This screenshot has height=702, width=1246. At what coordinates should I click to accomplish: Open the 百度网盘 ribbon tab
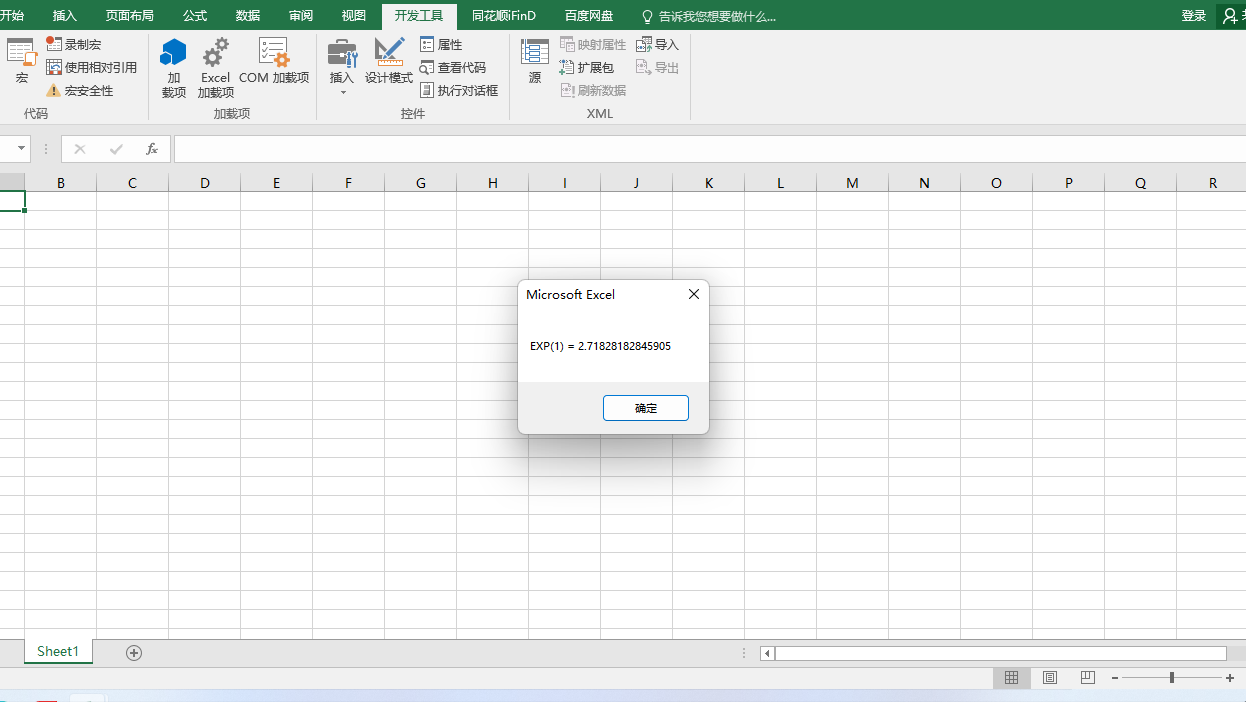[x=589, y=16]
